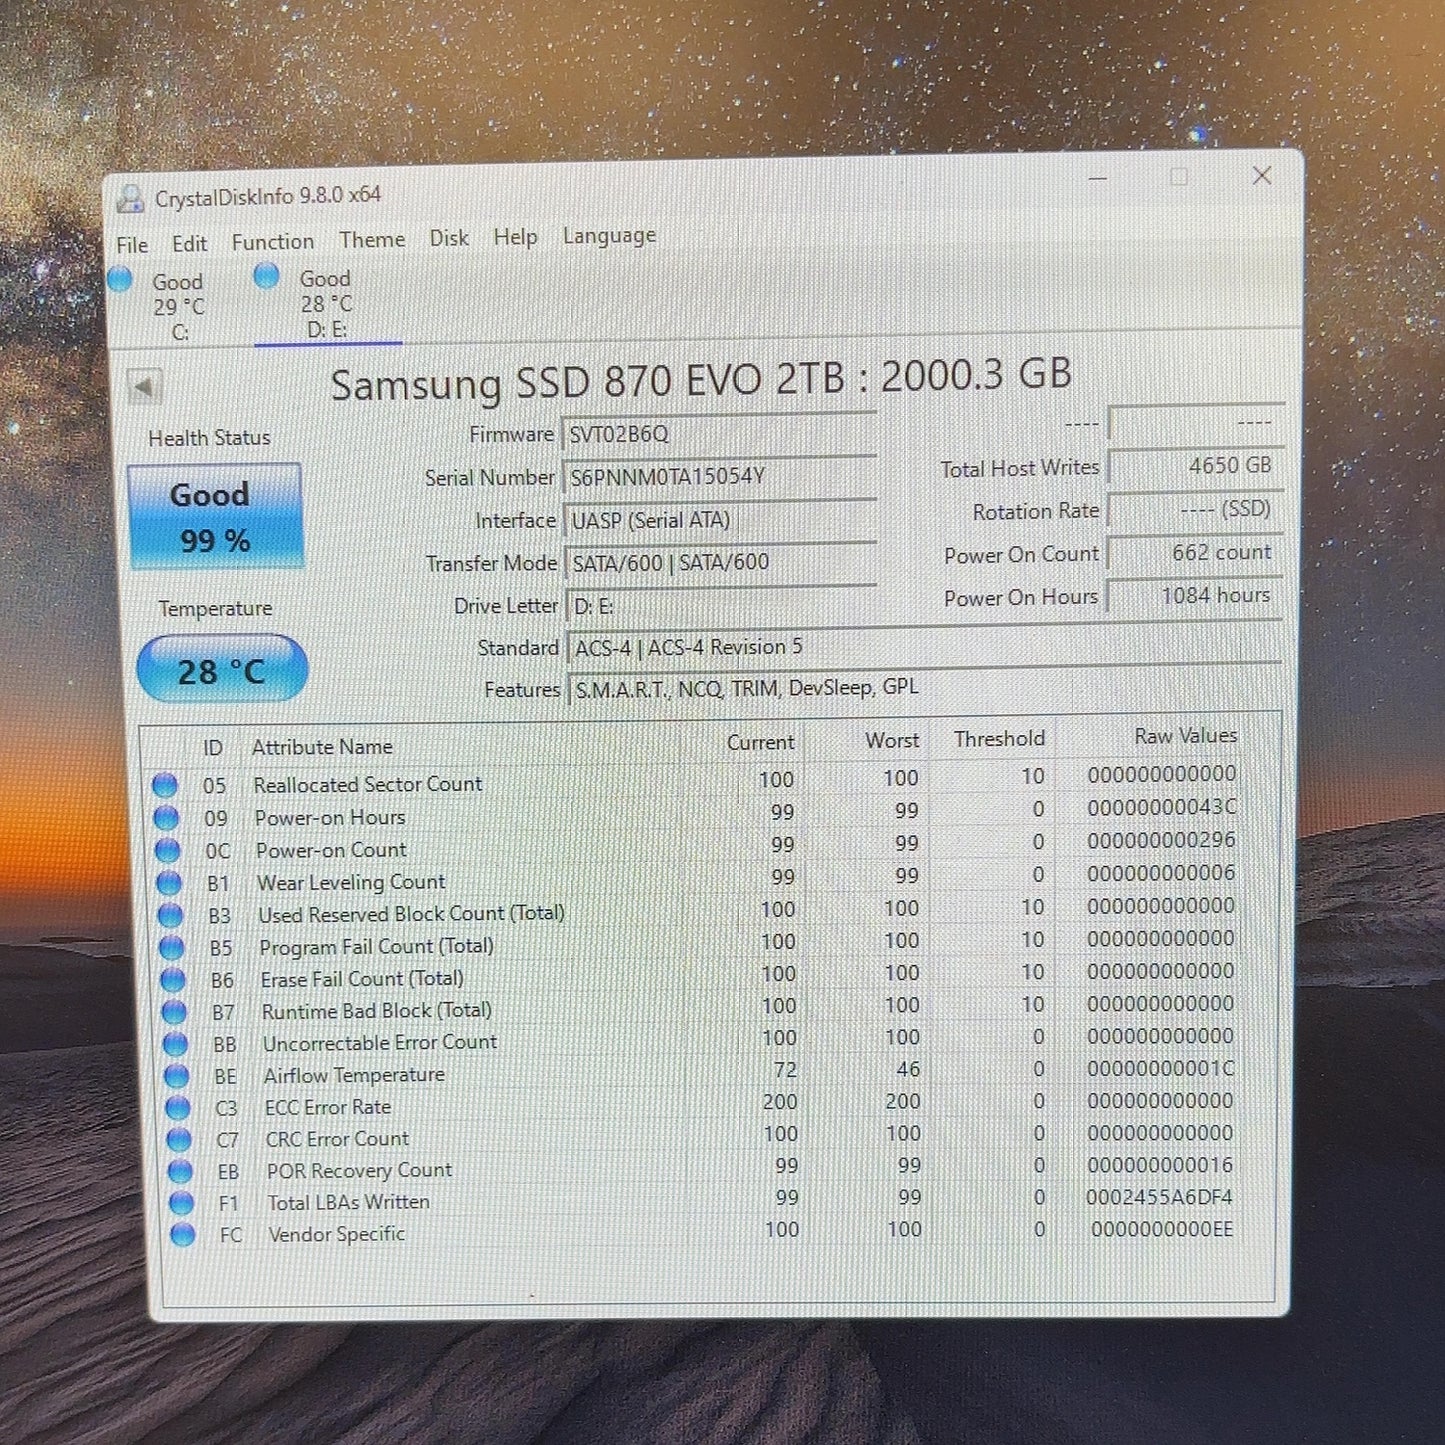Click status orb for Reallocated Sector Count
The height and width of the screenshot is (1445, 1445).
(x=165, y=786)
